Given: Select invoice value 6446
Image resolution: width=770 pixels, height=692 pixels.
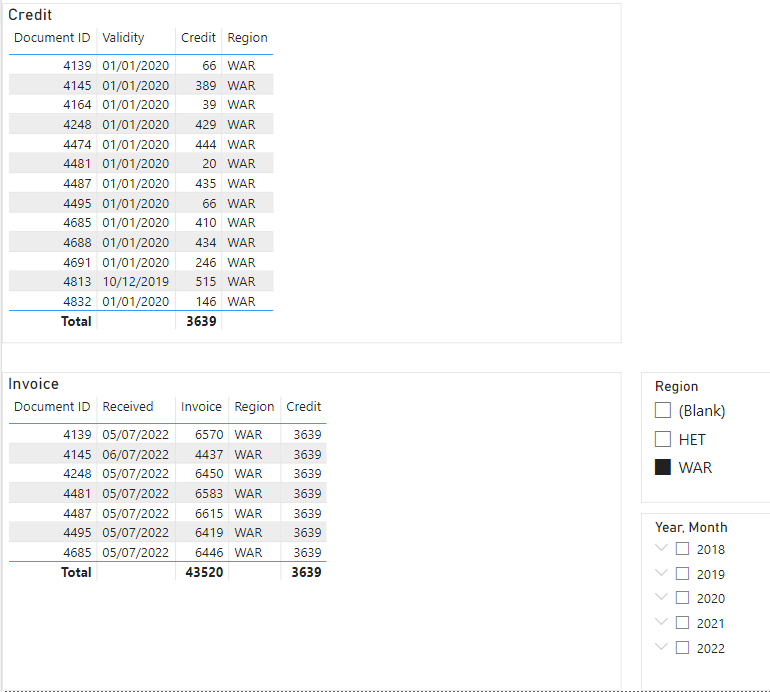Looking at the screenshot, I should (209, 553).
